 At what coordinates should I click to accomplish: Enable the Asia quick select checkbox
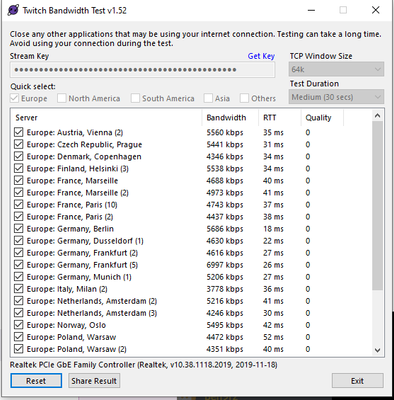pos(208,98)
